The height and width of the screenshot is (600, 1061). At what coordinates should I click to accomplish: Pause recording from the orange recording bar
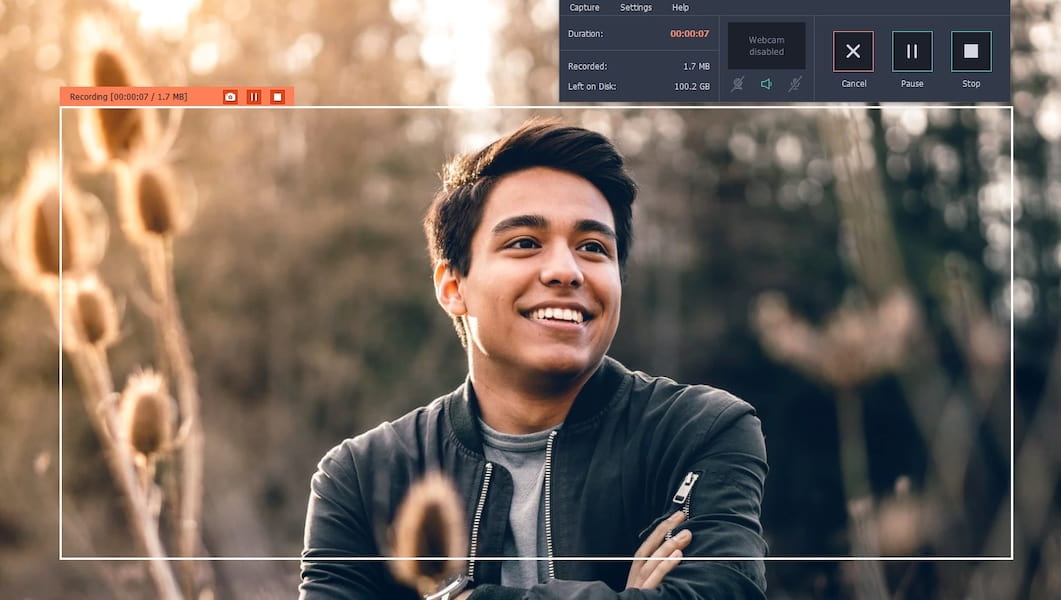click(254, 96)
